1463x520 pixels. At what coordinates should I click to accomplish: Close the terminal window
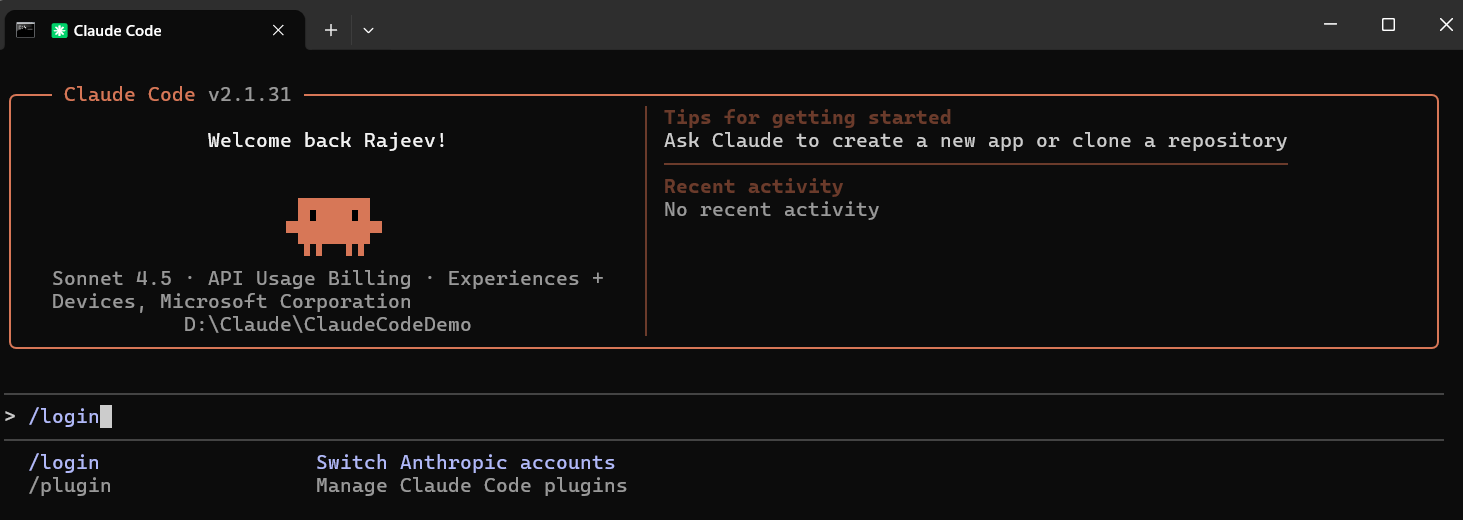tap(1445, 25)
